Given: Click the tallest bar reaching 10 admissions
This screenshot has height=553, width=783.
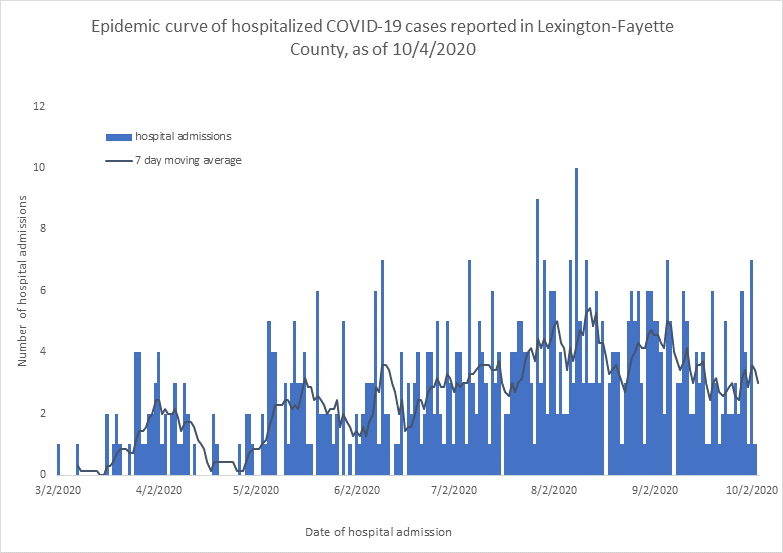Looking at the screenshot, I should [x=576, y=320].
